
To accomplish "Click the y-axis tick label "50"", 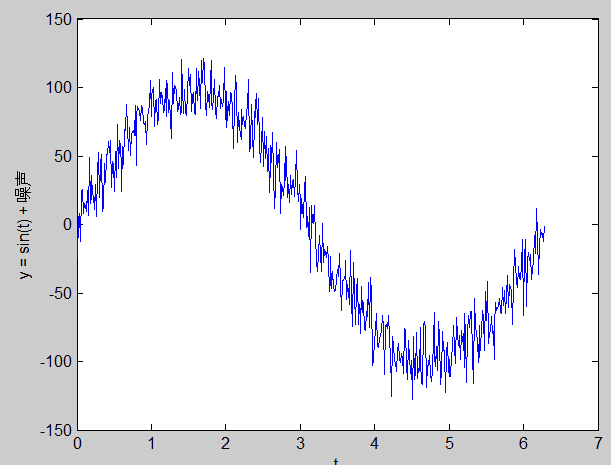I will [x=63, y=156].
